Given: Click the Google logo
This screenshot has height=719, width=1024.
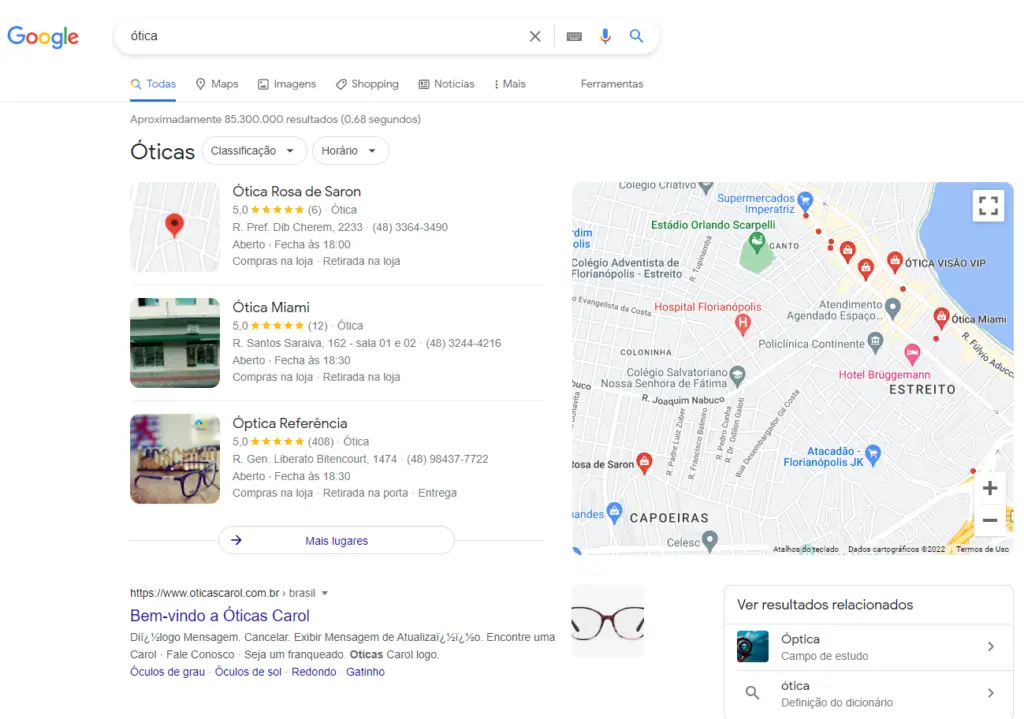Looking at the screenshot, I should click(x=43, y=37).
